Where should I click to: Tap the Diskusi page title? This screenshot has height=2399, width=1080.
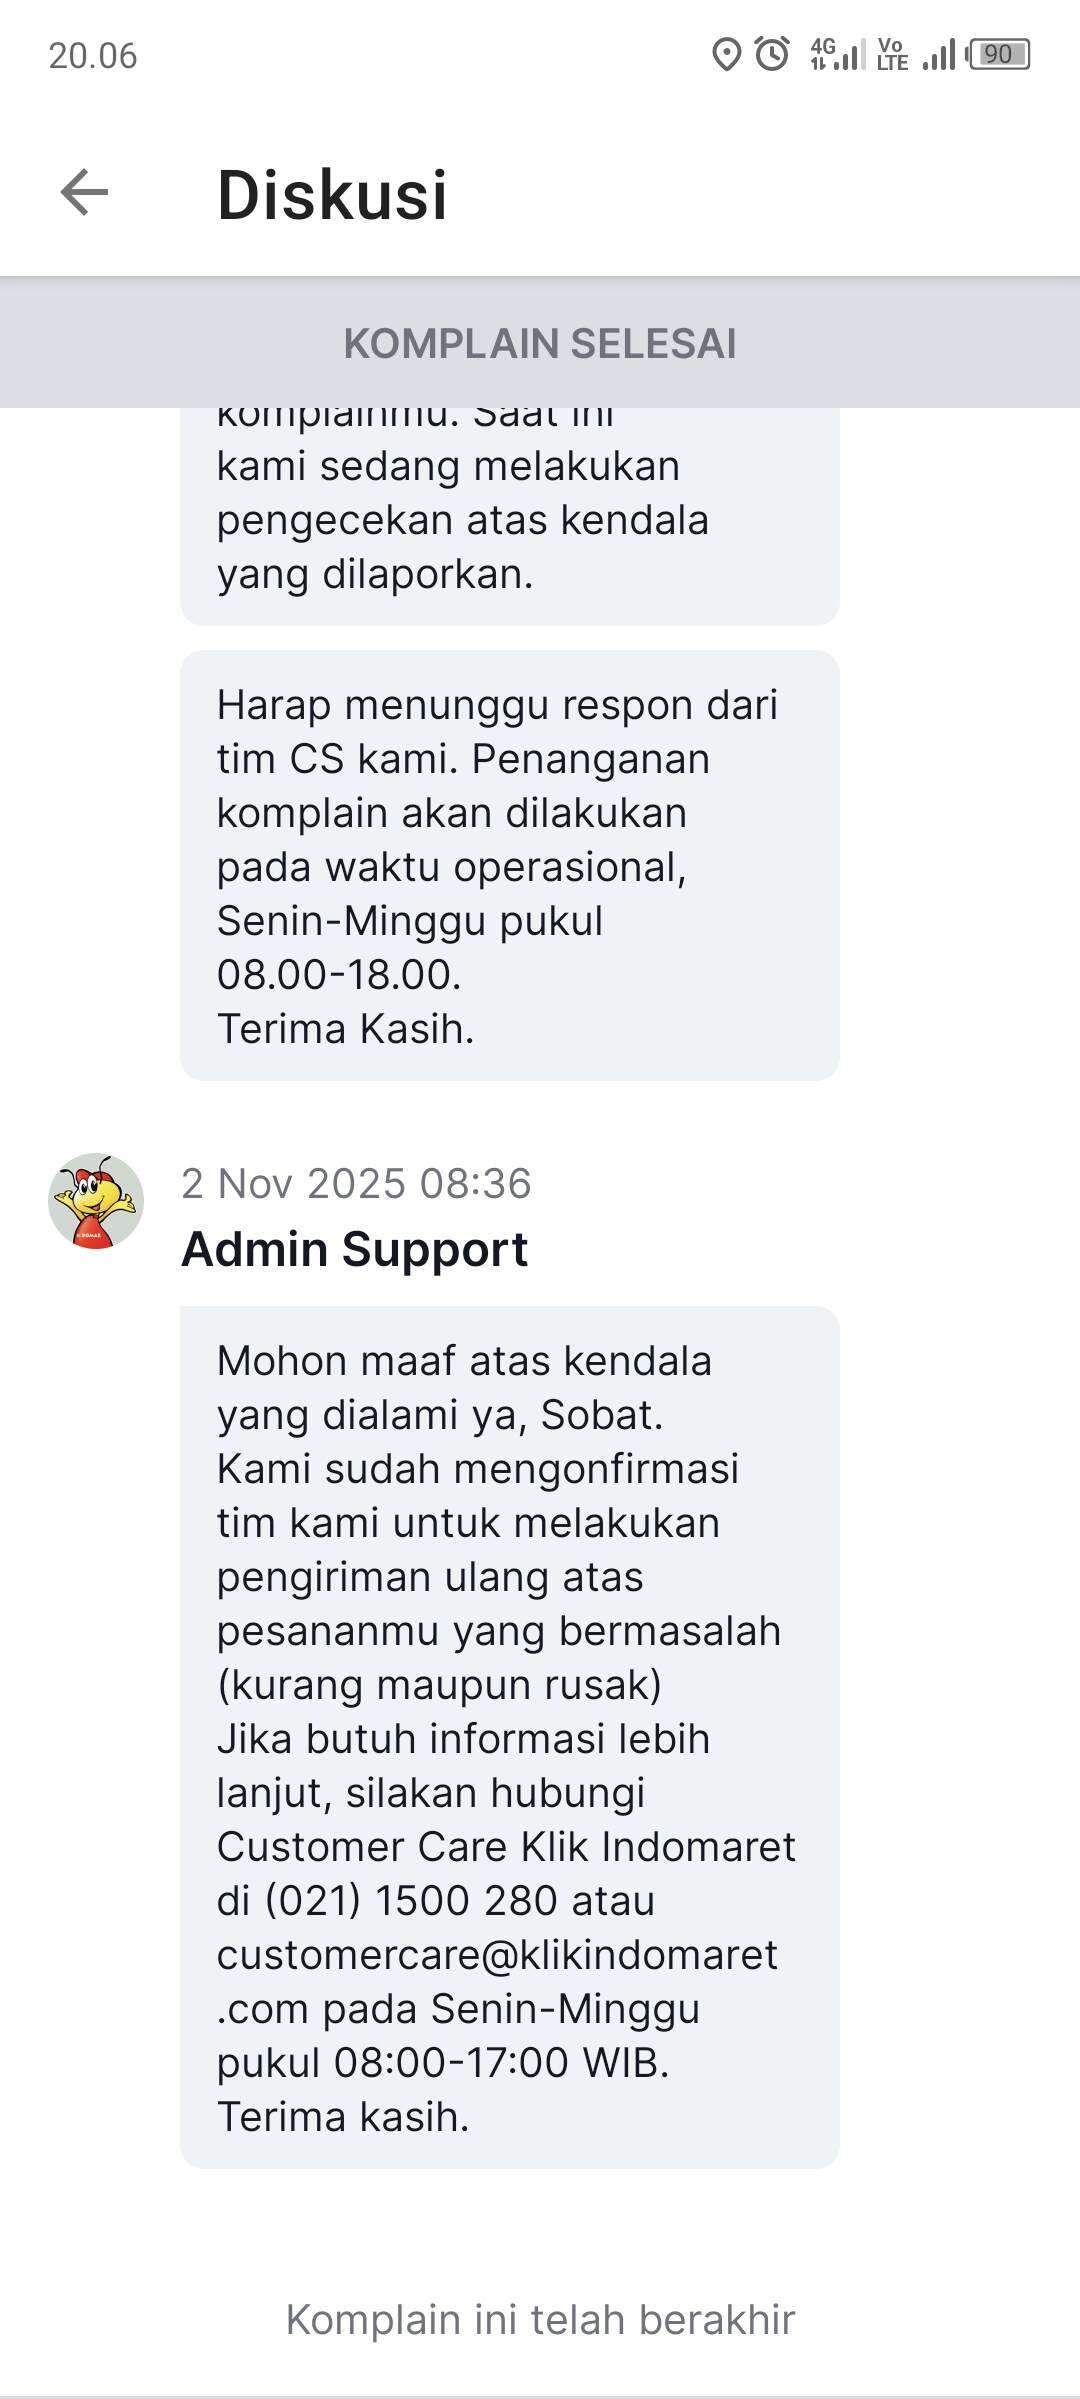click(332, 194)
